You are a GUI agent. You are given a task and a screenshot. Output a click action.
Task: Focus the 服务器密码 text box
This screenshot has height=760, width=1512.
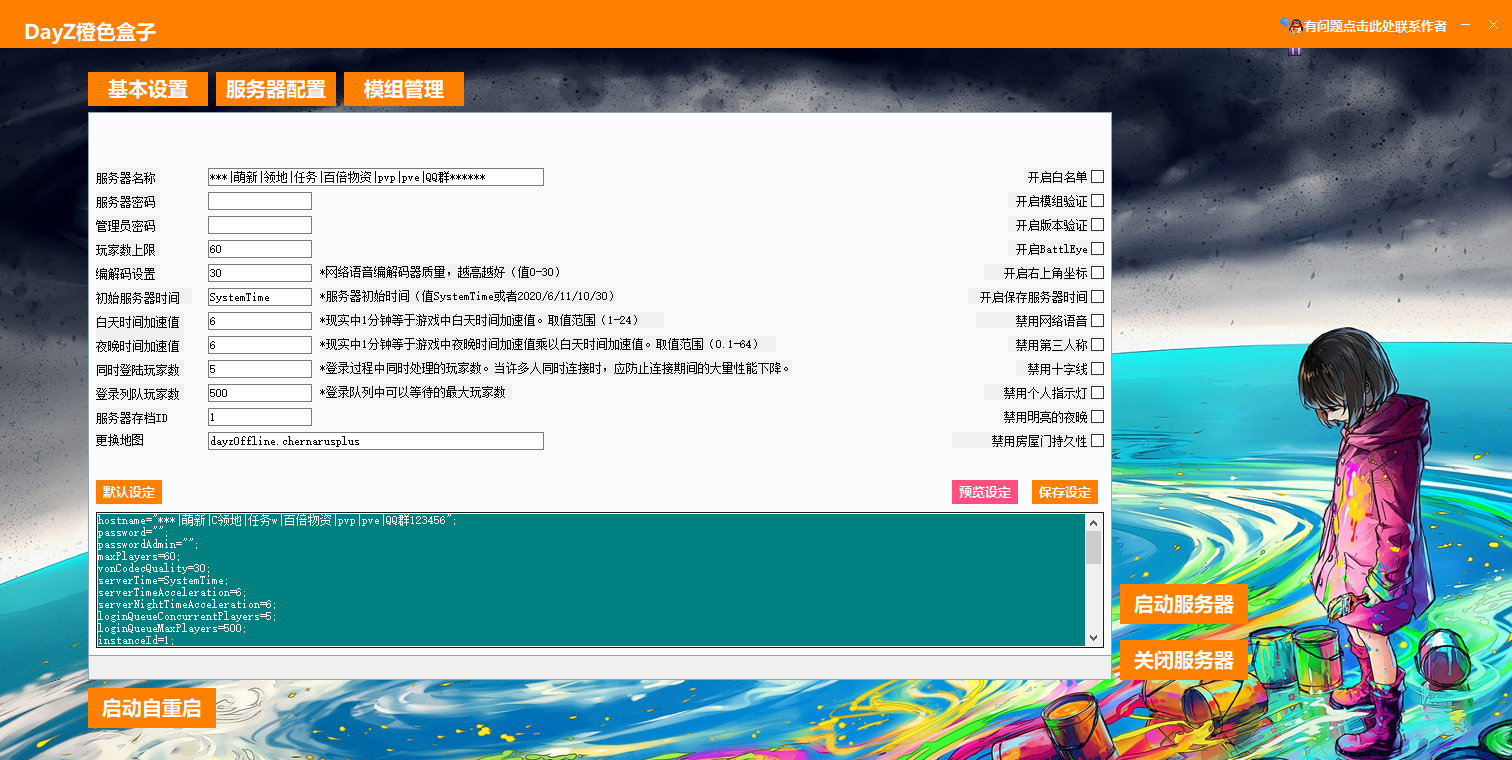click(x=260, y=201)
